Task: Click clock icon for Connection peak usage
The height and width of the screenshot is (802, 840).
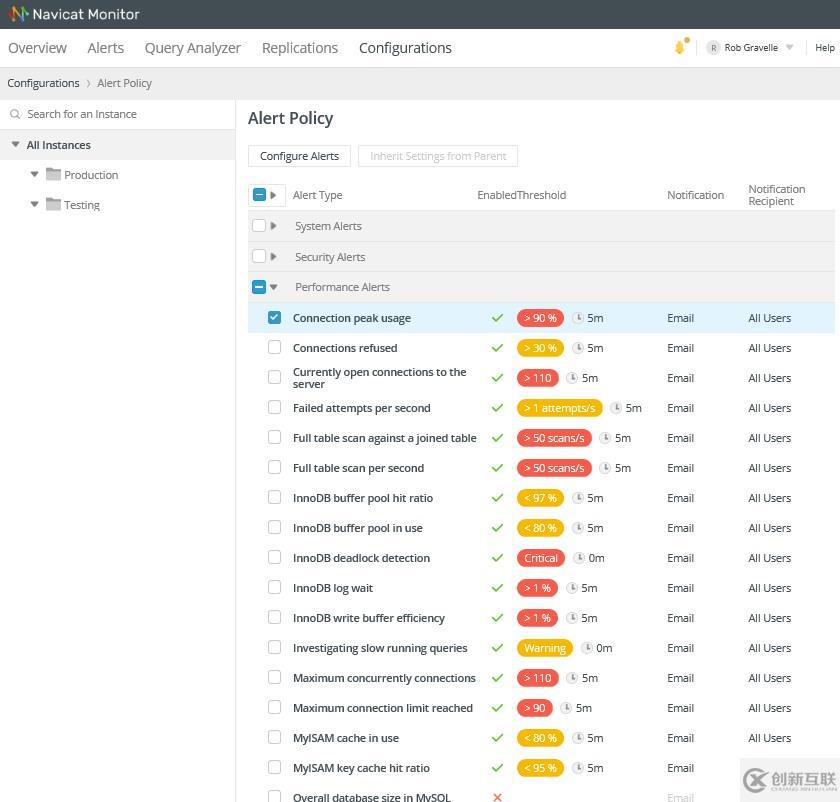Action: (578, 318)
